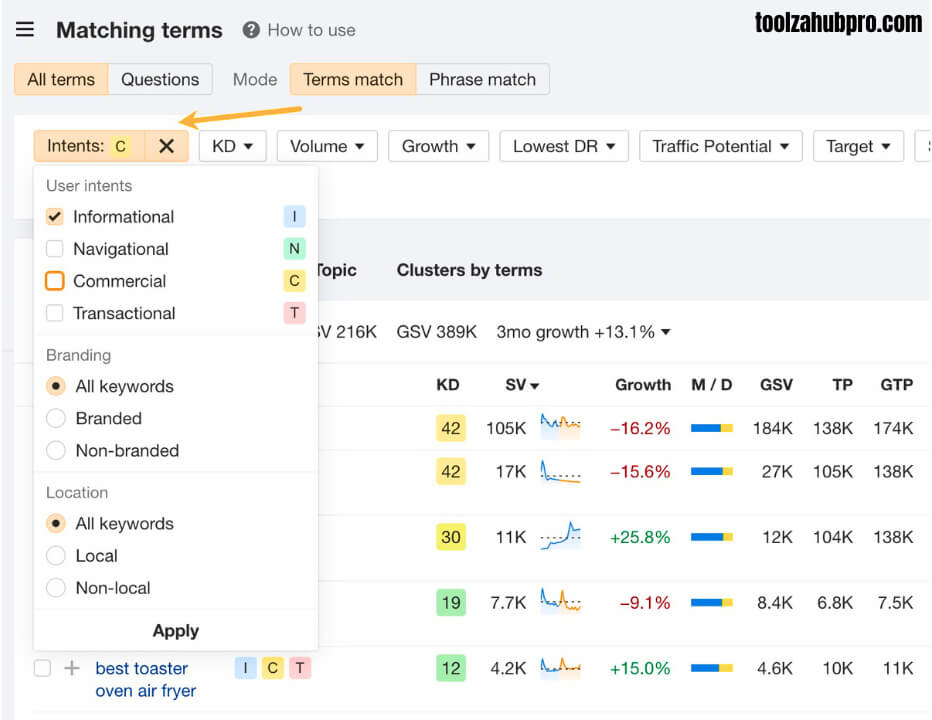Open the Growth filter dropdown
This screenshot has height=720, width=932.
coord(439,146)
